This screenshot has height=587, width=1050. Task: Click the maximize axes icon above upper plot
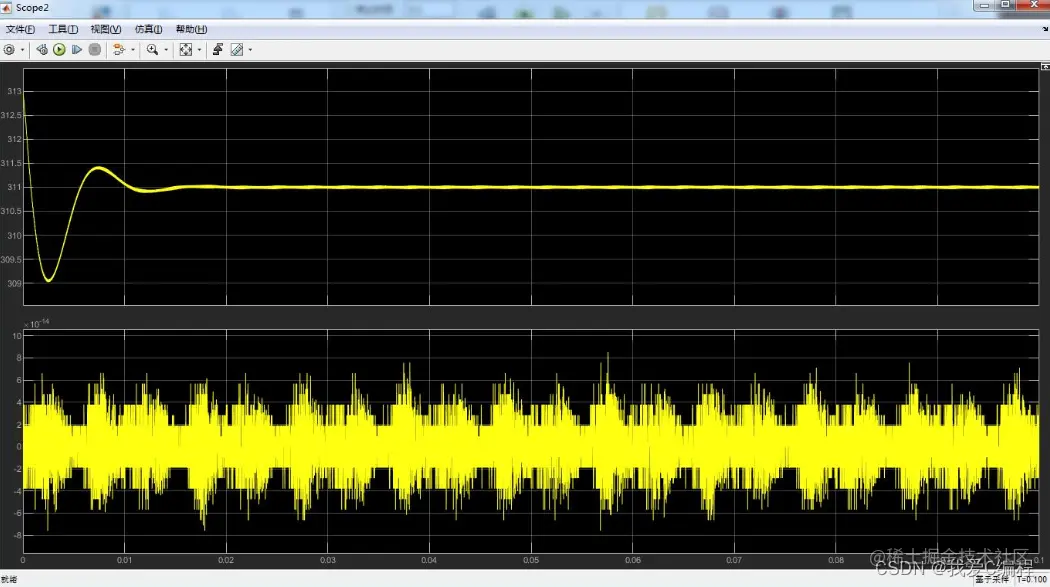pyautogui.click(x=1045, y=67)
